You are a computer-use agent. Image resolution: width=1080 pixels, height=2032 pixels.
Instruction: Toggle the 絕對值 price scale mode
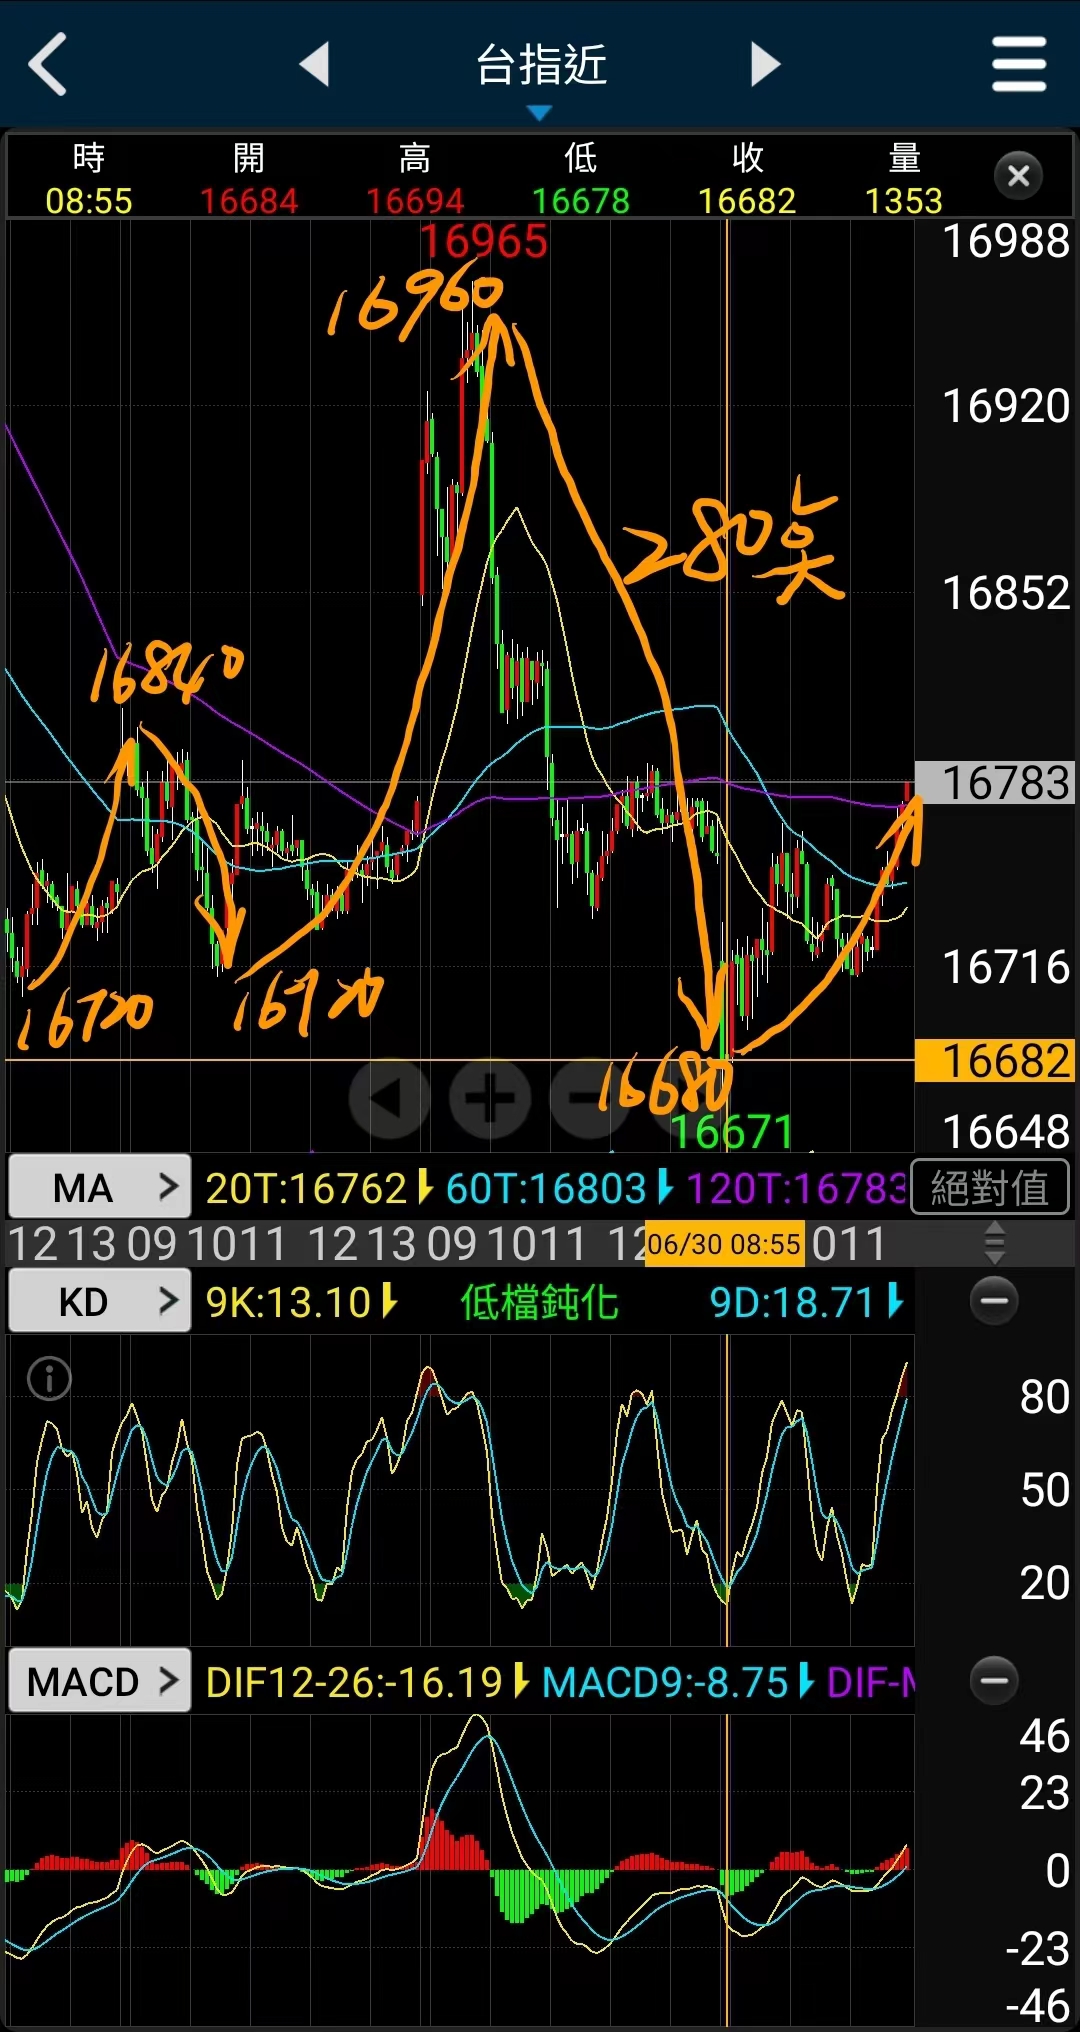tap(989, 1188)
